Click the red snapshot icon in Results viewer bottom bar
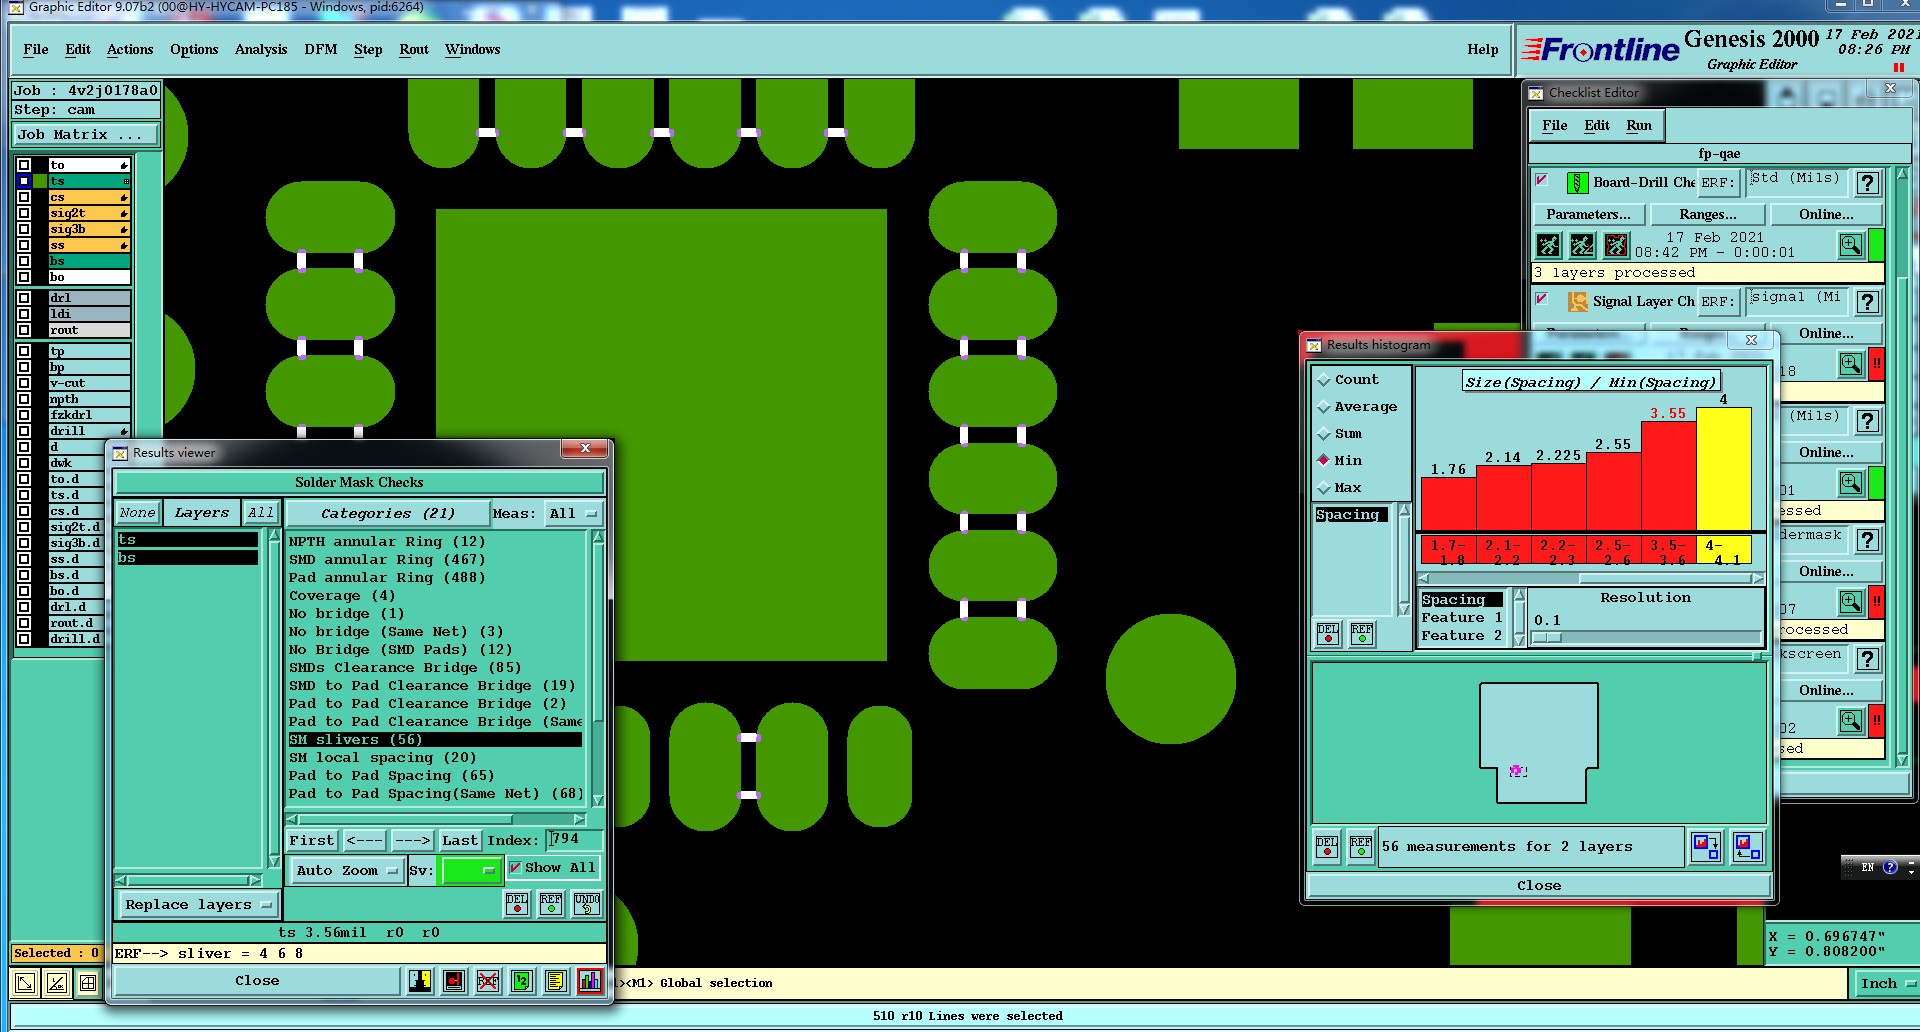This screenshot has width=1920, height=1032. pyautogui.click(x=454, y=981)
